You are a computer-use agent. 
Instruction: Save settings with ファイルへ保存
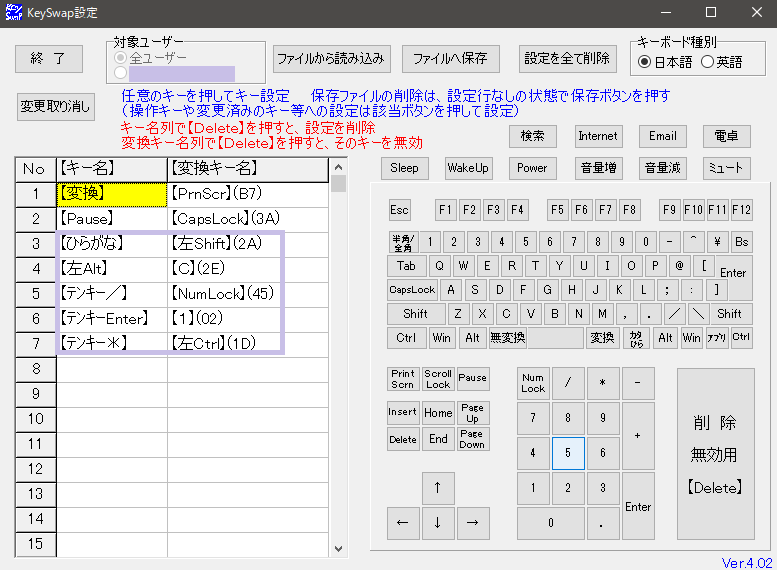click(450, 59)
